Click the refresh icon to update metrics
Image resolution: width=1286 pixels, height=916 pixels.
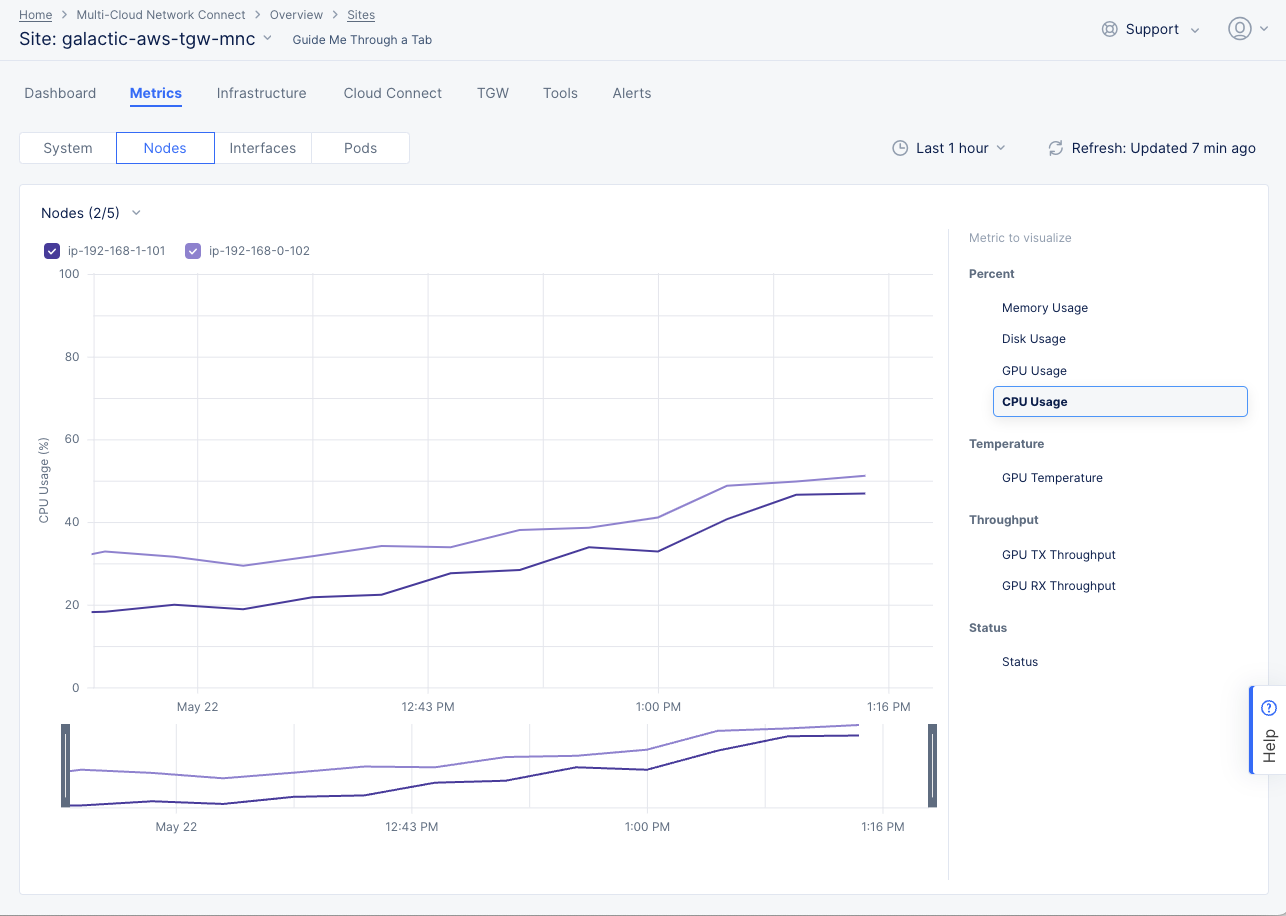coord(1055,147)
